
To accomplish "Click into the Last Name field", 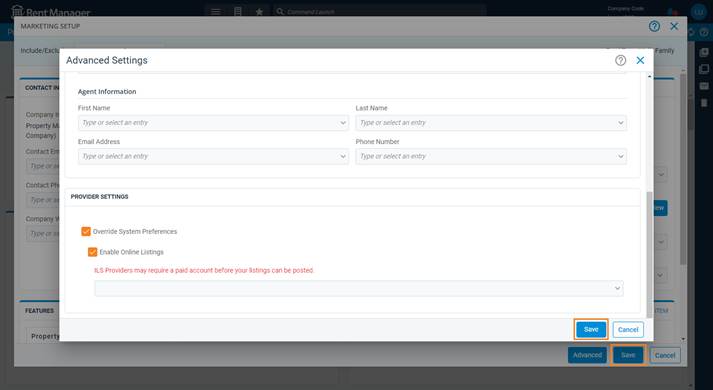I will pos(491,123).
